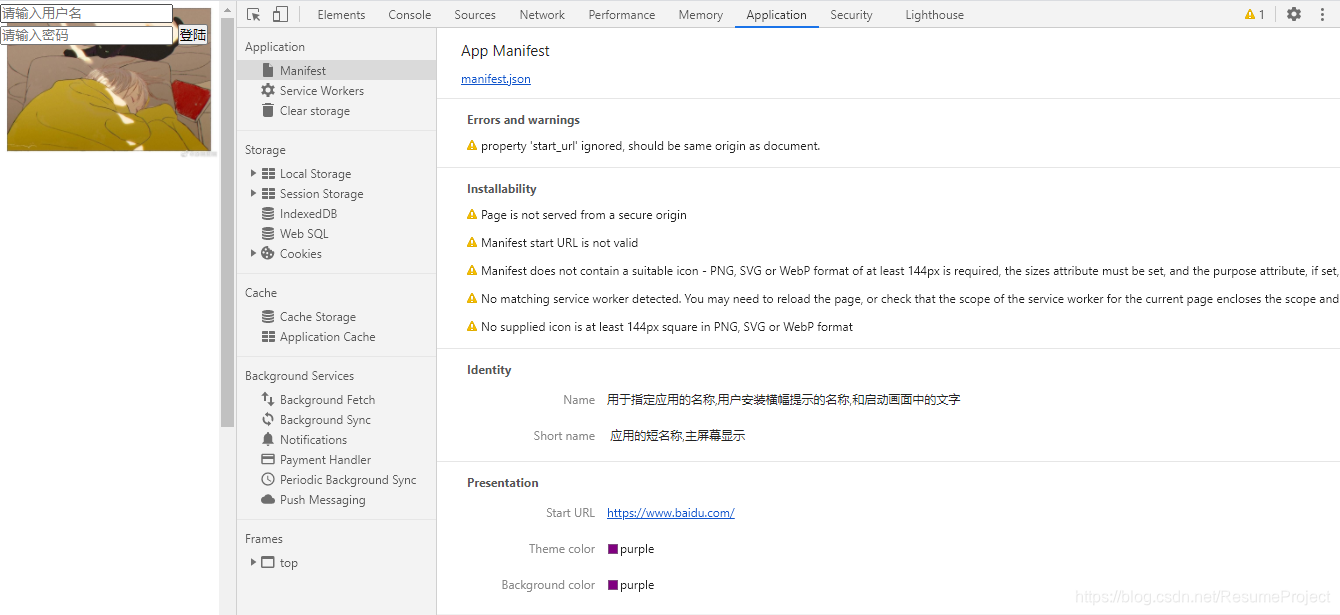Click the Short name value text
Image resolution: width=1340 pixels, height=615 pixels.
(678, 436)
